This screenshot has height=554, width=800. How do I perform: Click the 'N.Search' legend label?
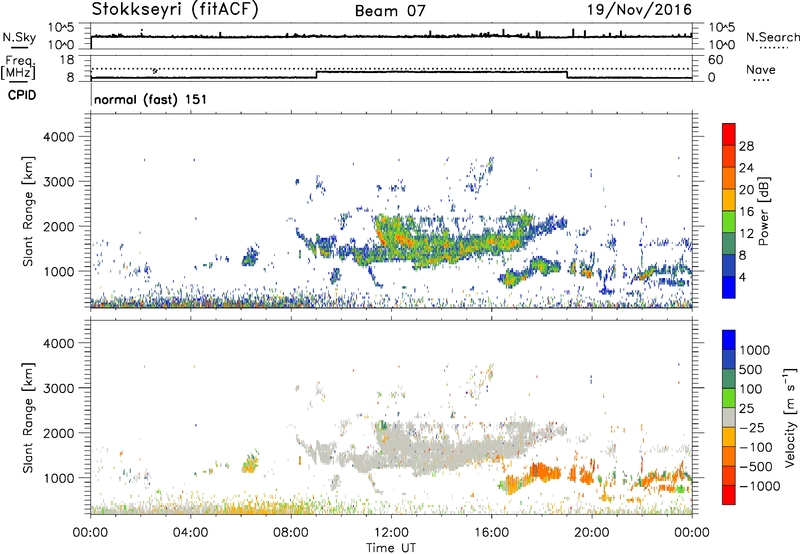point(772,37)
